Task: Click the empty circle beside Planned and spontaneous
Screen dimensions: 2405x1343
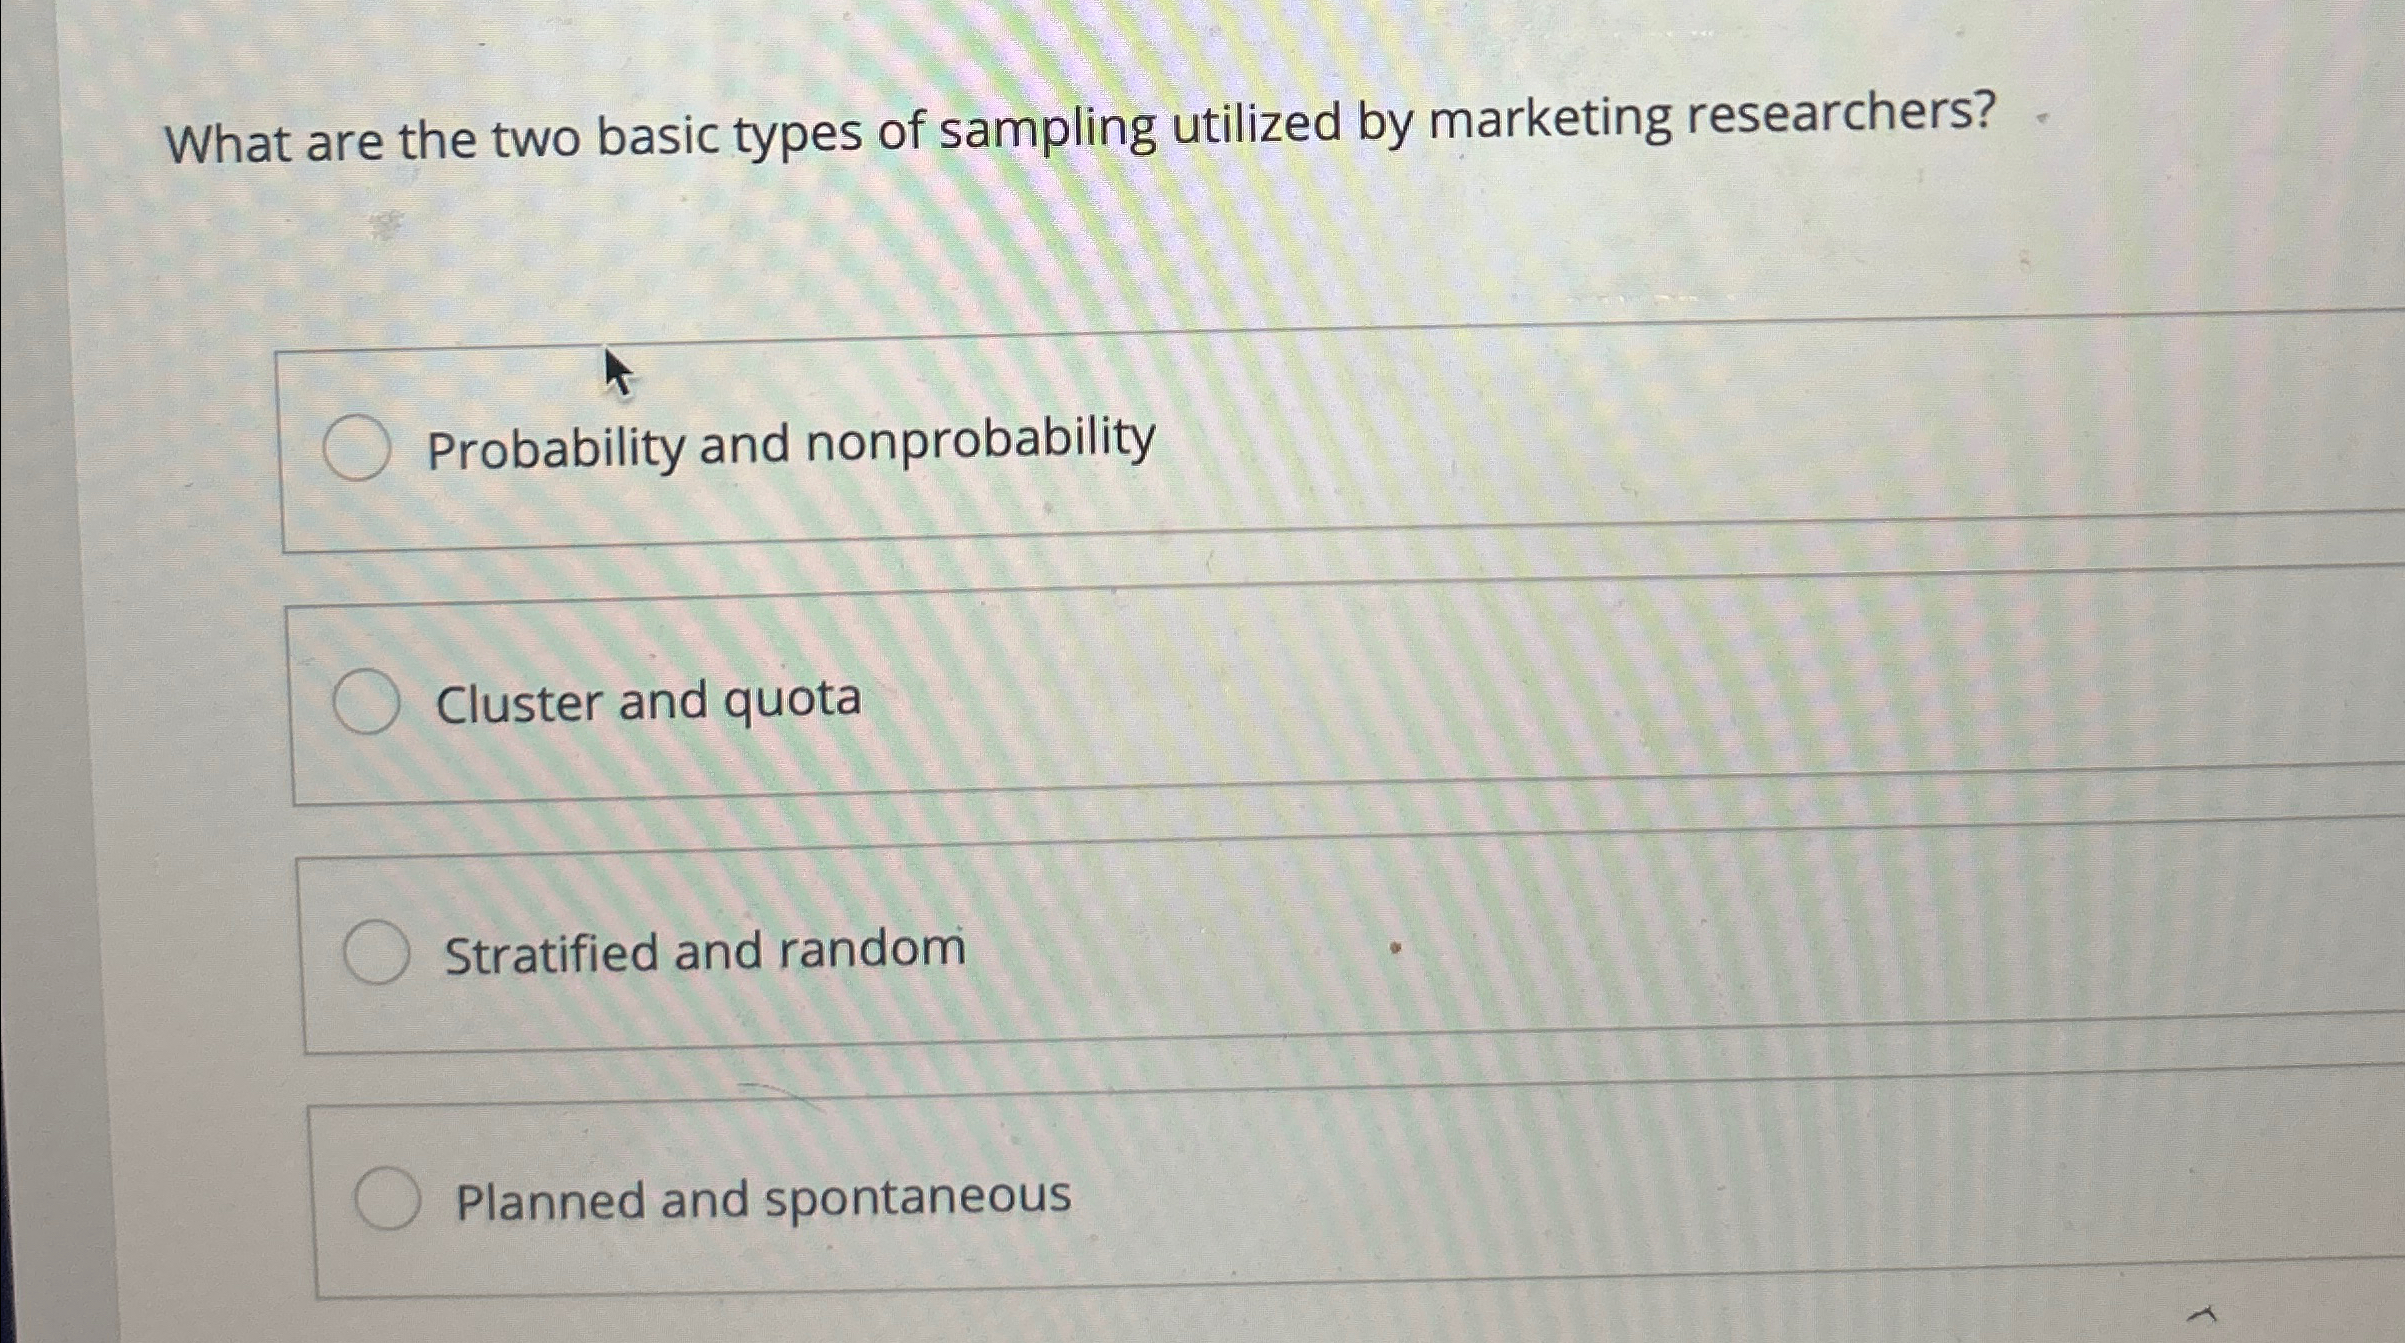Action: click(388, 1196)
